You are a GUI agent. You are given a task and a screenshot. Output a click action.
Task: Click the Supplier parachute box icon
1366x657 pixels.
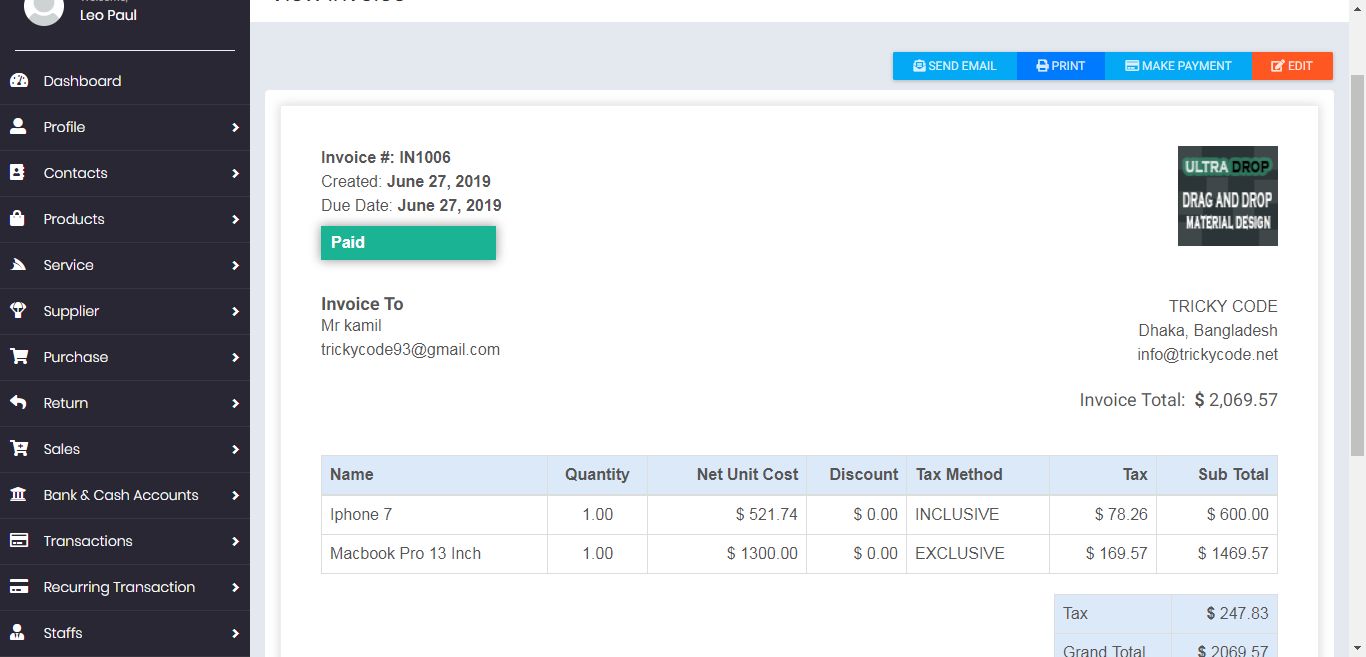coord(18,311)
